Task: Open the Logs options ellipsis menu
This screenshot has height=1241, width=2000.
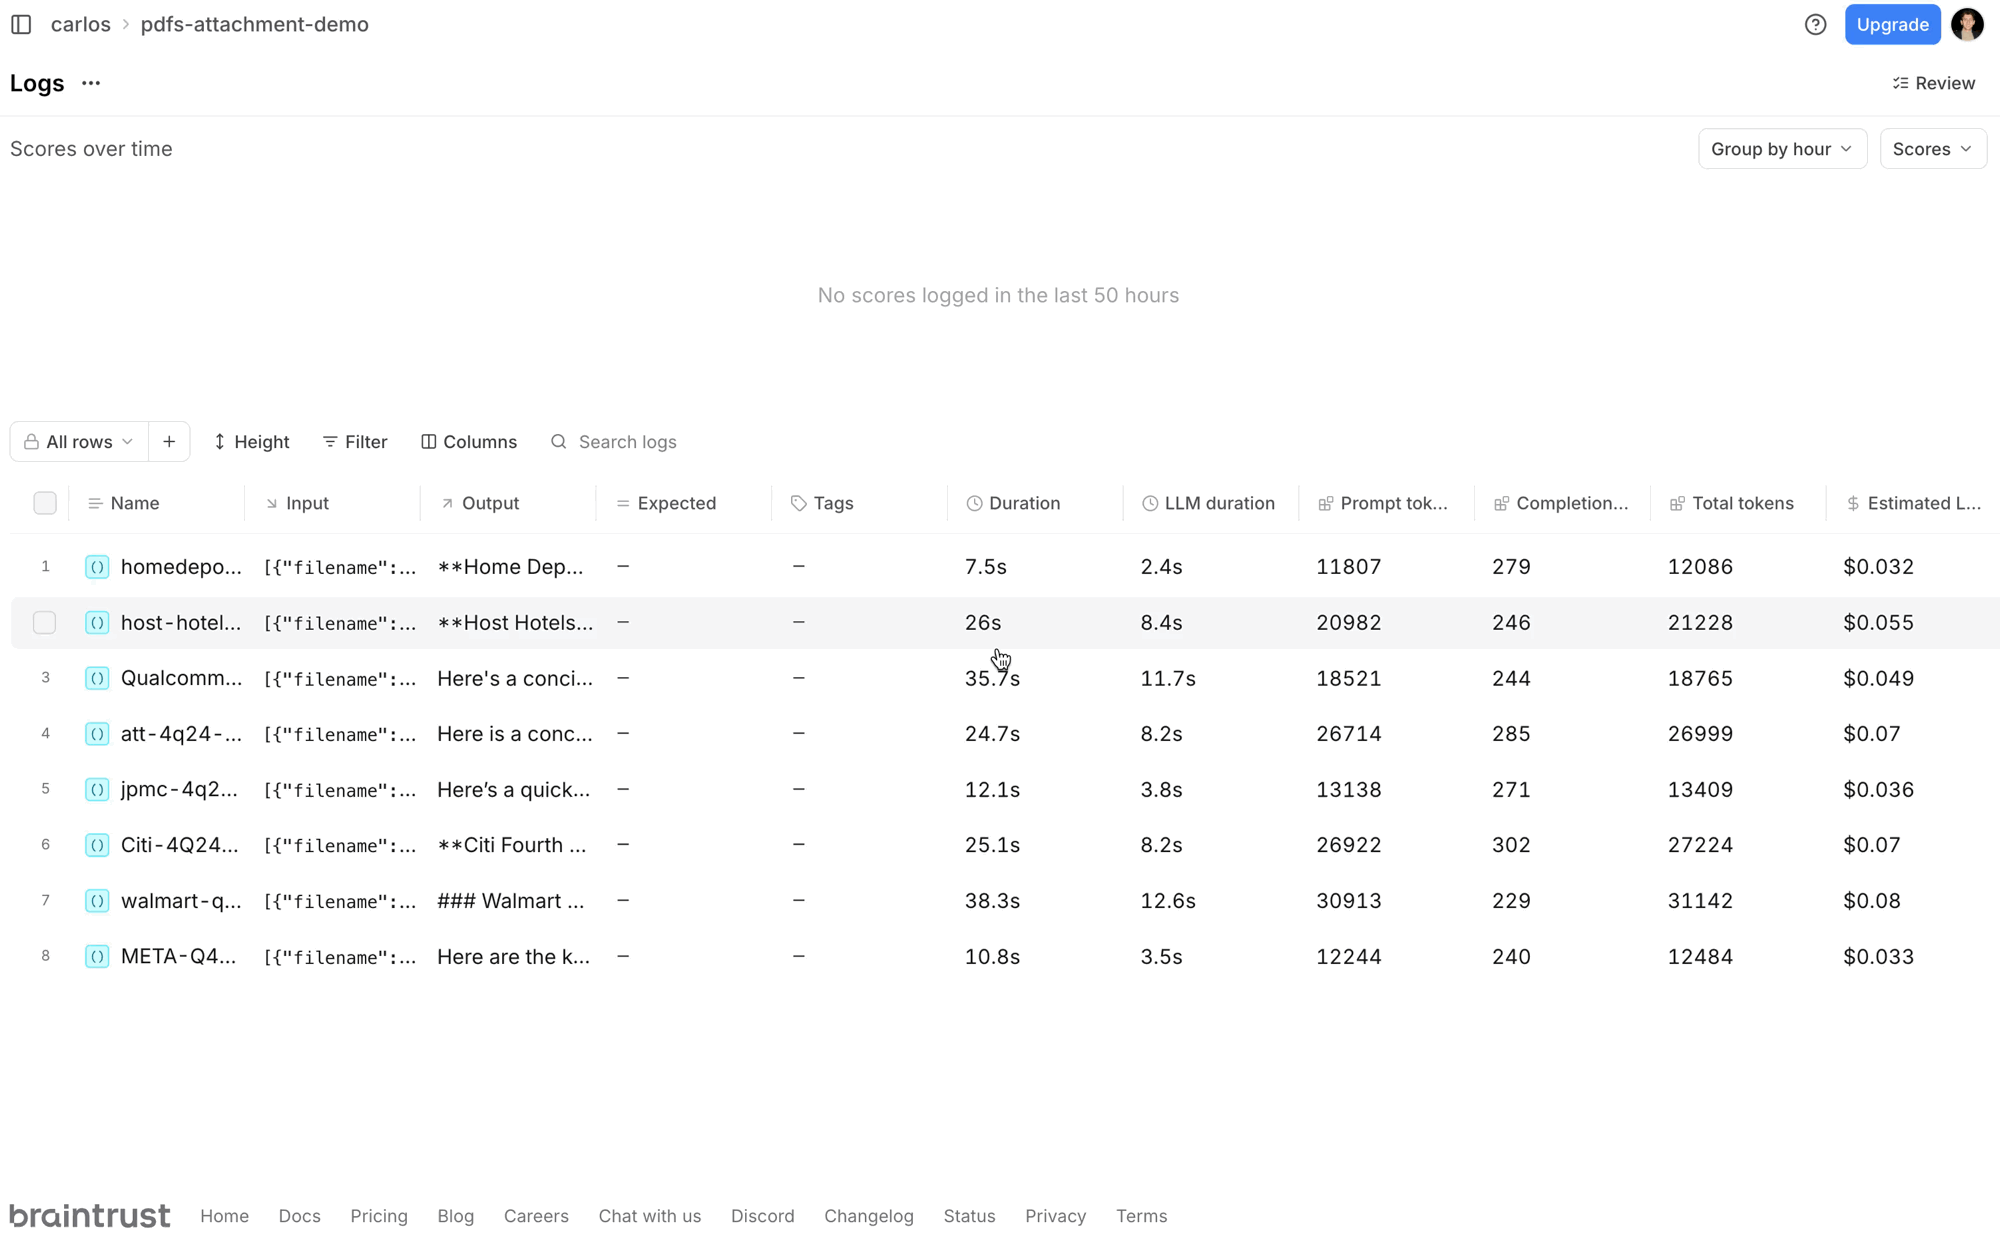Action: tap(89, 83)
